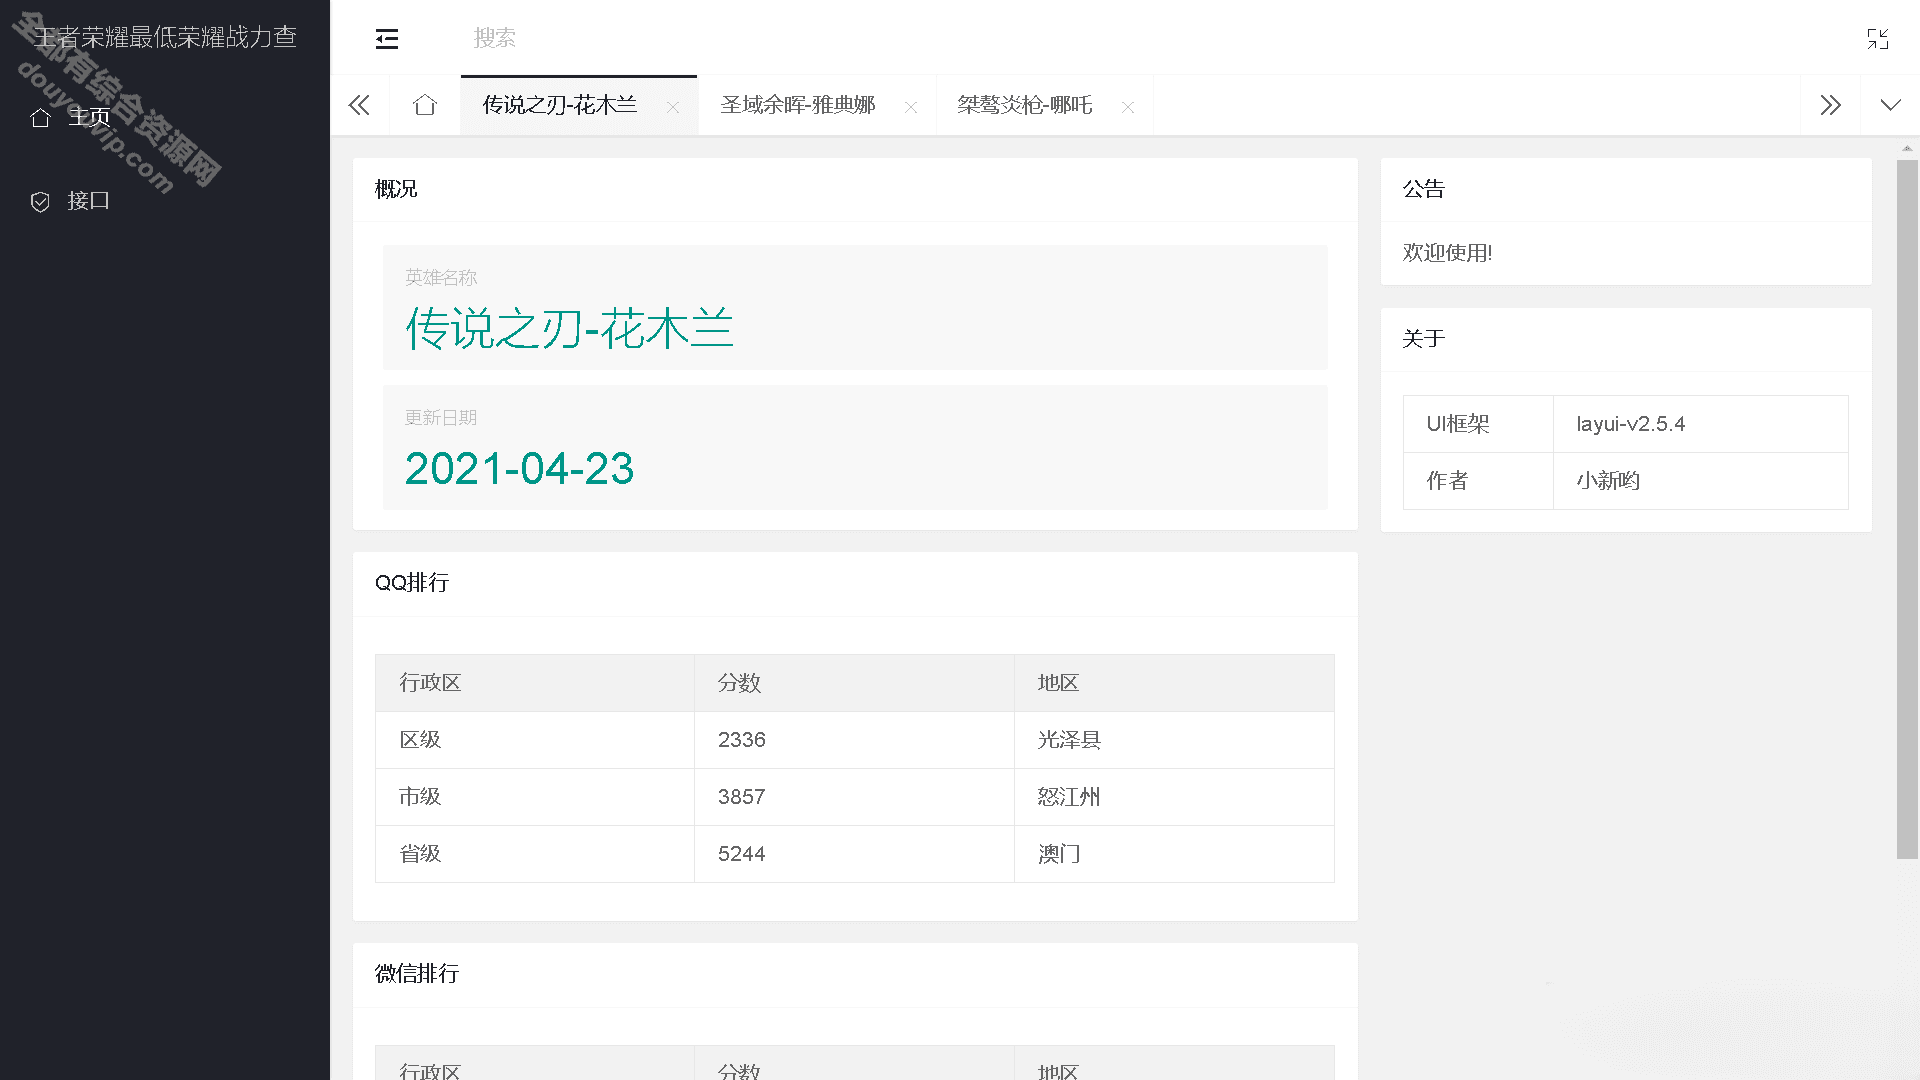Viewport: 1920px width, 1080px height.
Task: Click the 市级 row label
Action: (x=420, y=797)
